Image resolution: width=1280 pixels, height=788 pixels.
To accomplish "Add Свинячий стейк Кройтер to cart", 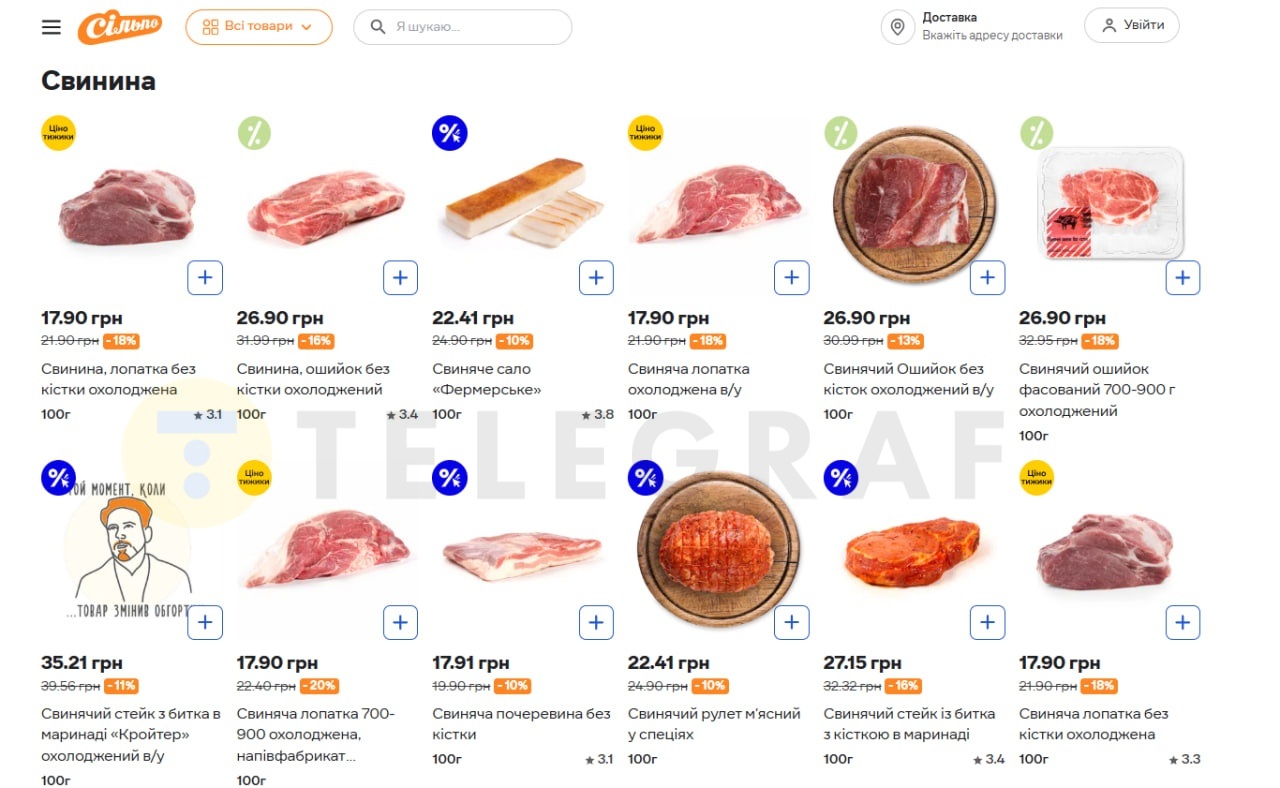I will click(205, 622).
